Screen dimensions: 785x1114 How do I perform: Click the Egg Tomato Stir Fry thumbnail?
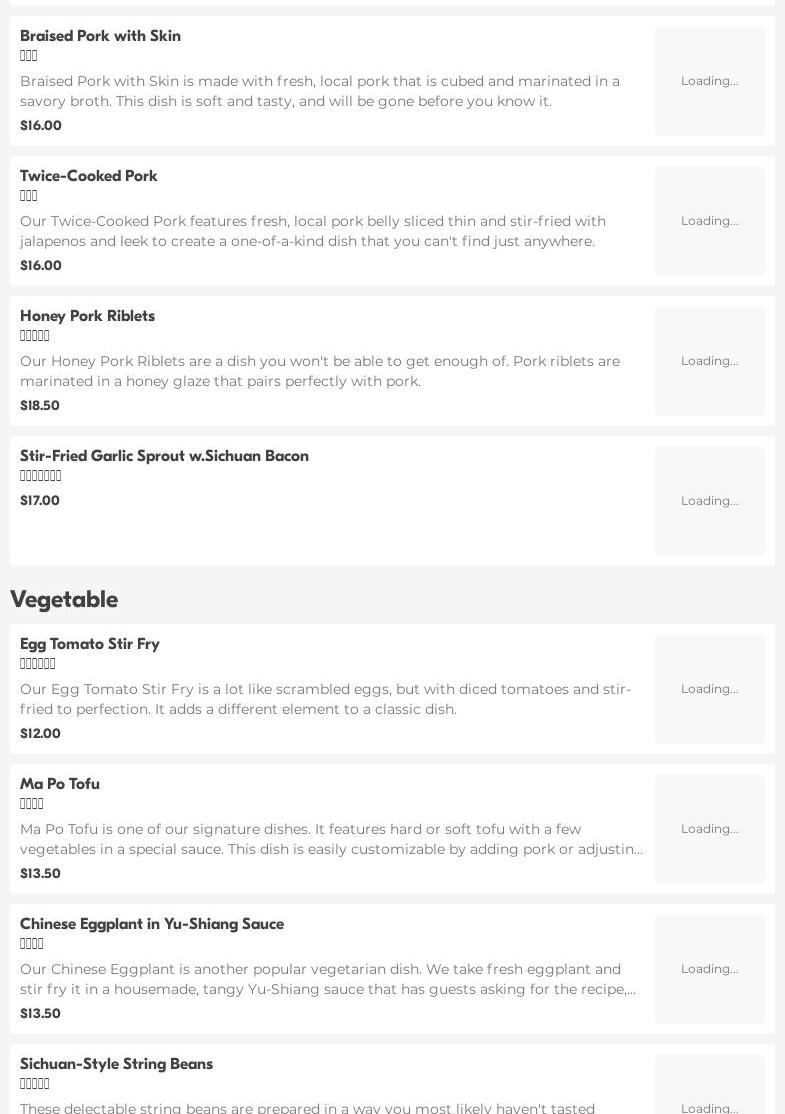[709, 689]
